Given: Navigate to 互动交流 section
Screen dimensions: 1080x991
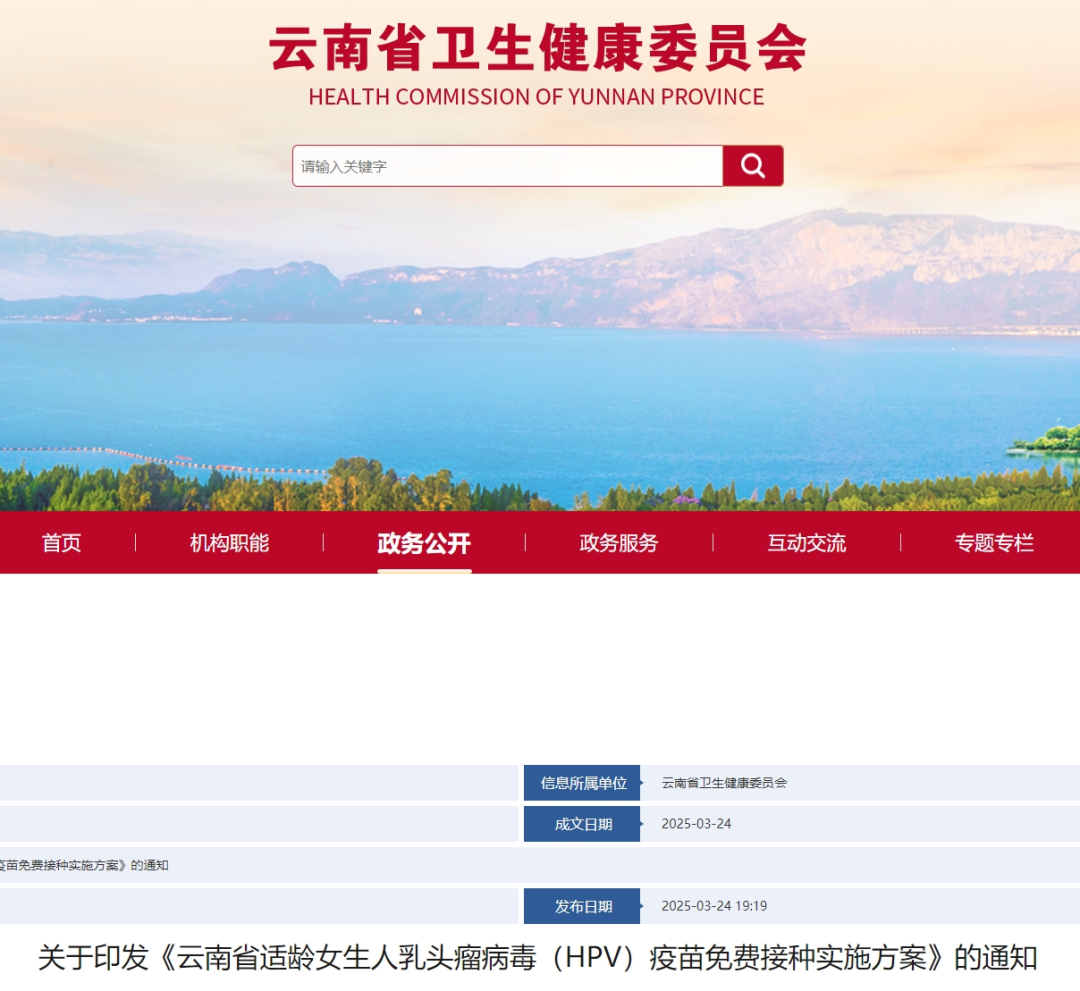Looking at the screenshot, I should pyautogui.click(x=806, y=543).
